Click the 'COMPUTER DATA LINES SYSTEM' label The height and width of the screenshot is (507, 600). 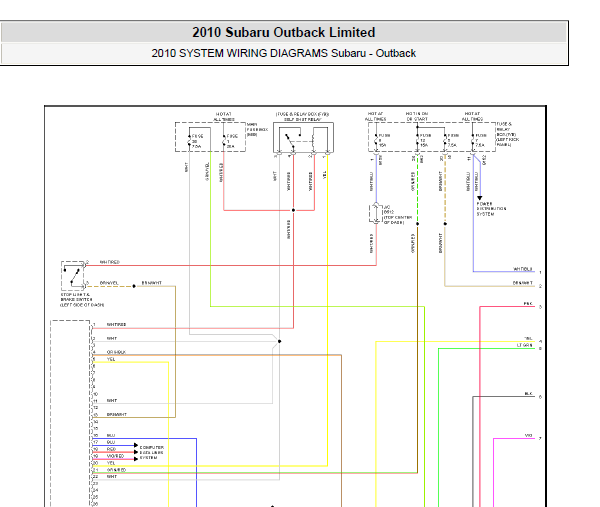click(152, 452)
